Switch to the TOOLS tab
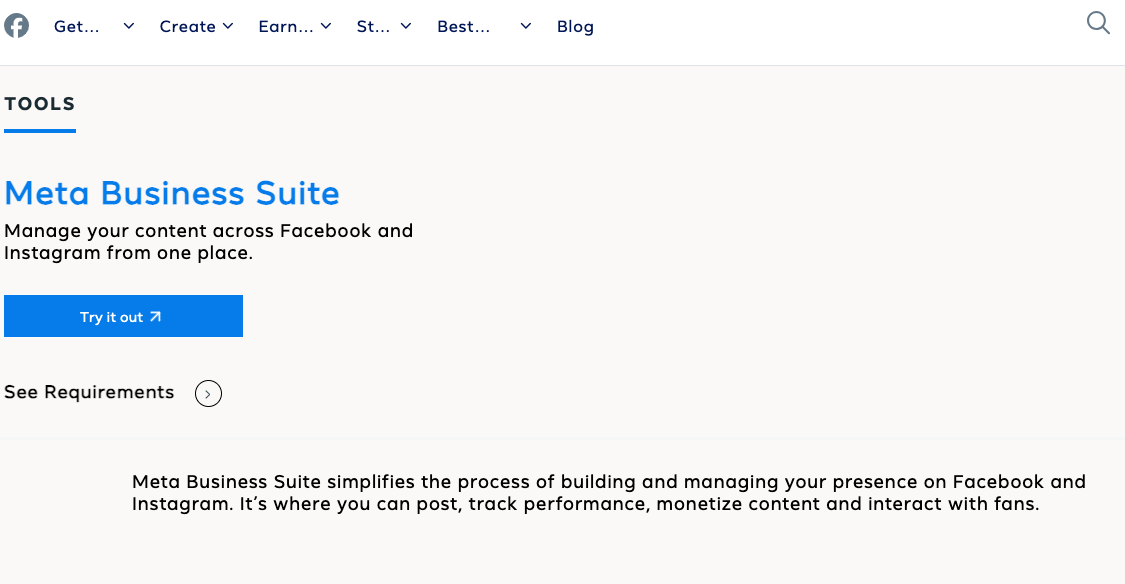Image resolution: width=1125 pixels, height=584 pixels. pos(39,103)
